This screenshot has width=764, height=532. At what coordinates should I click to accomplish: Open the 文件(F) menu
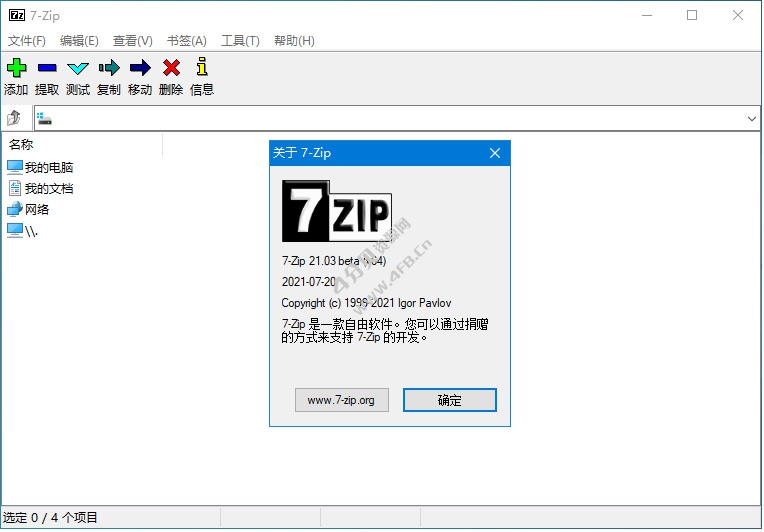pyautogui.click(x=27, y=40)
